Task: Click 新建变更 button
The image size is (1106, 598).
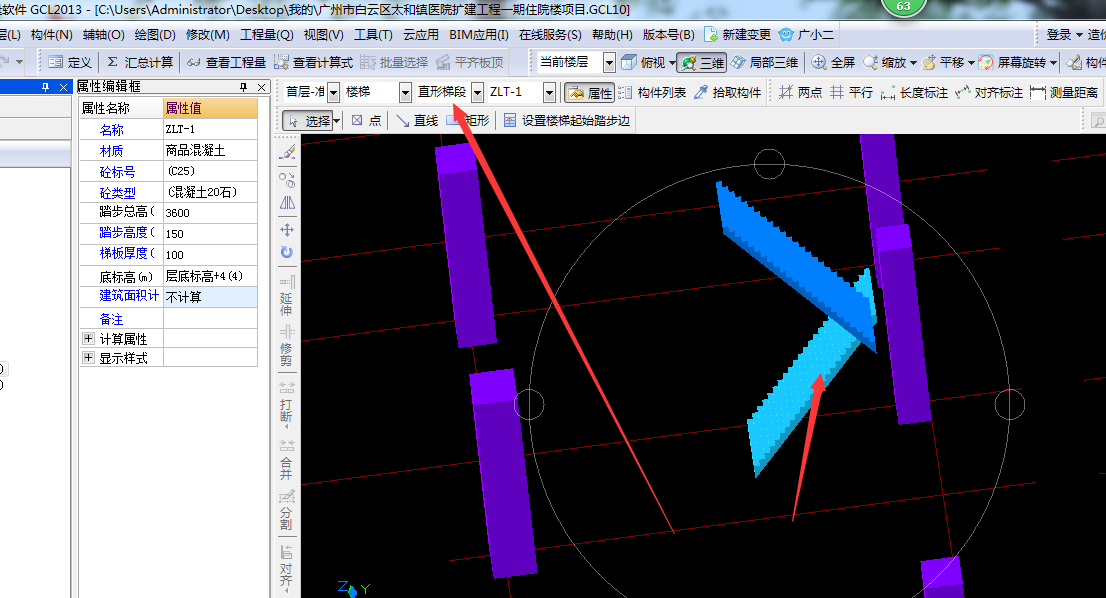Action: point(738,35)
